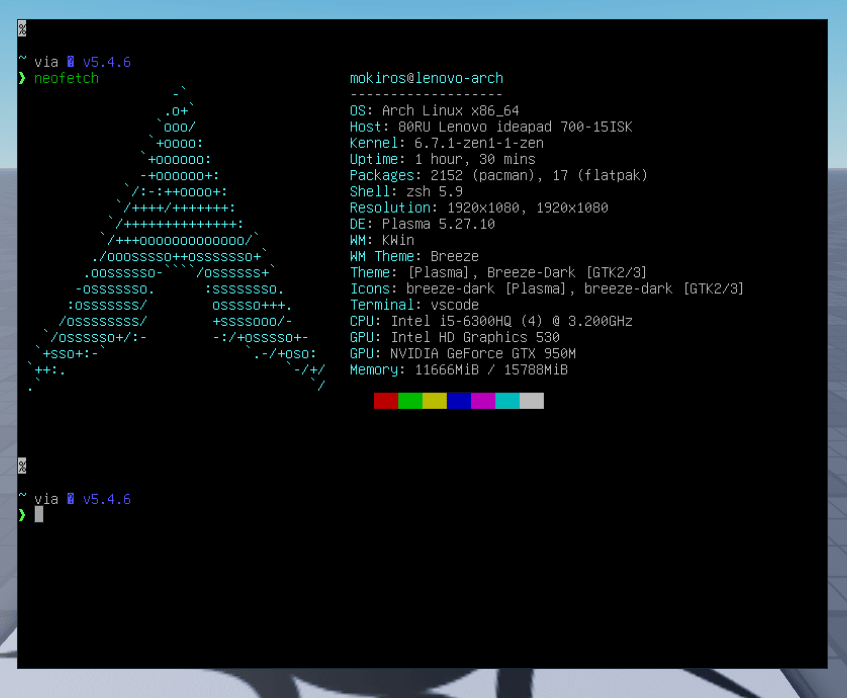Click the Theme '[Plasma], Breeze-Dark' line
This screenshot has width=847, height=698.
click(498, 273)
